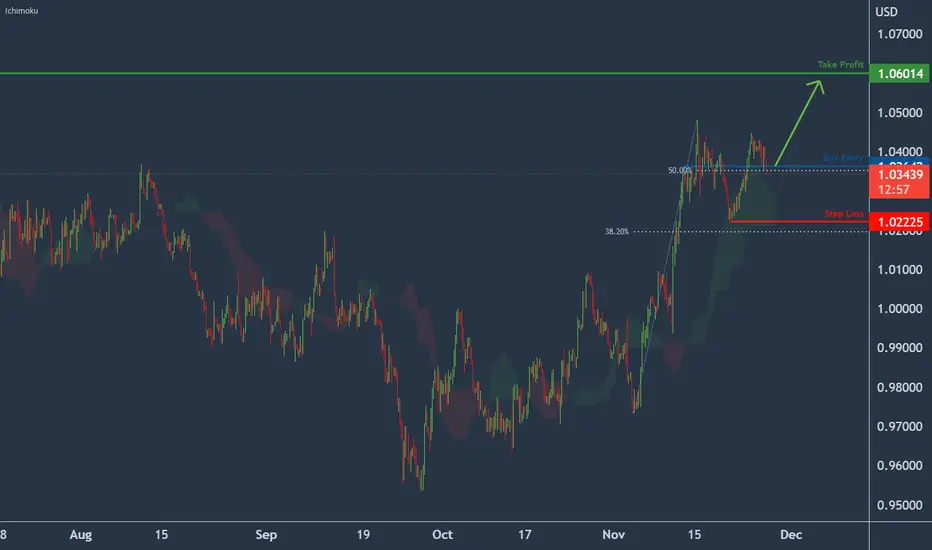This screenshot has width=932, height=550.
Task: Click the 1.05000 price axis label
Action: (x=900, y=113)
